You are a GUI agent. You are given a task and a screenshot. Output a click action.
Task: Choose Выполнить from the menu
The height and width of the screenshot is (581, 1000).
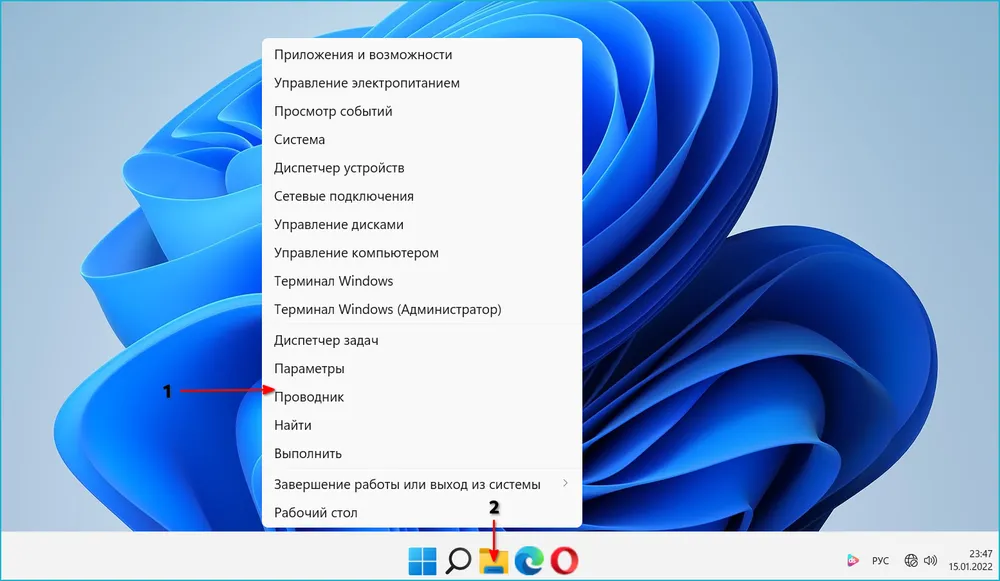coord(308,454)
